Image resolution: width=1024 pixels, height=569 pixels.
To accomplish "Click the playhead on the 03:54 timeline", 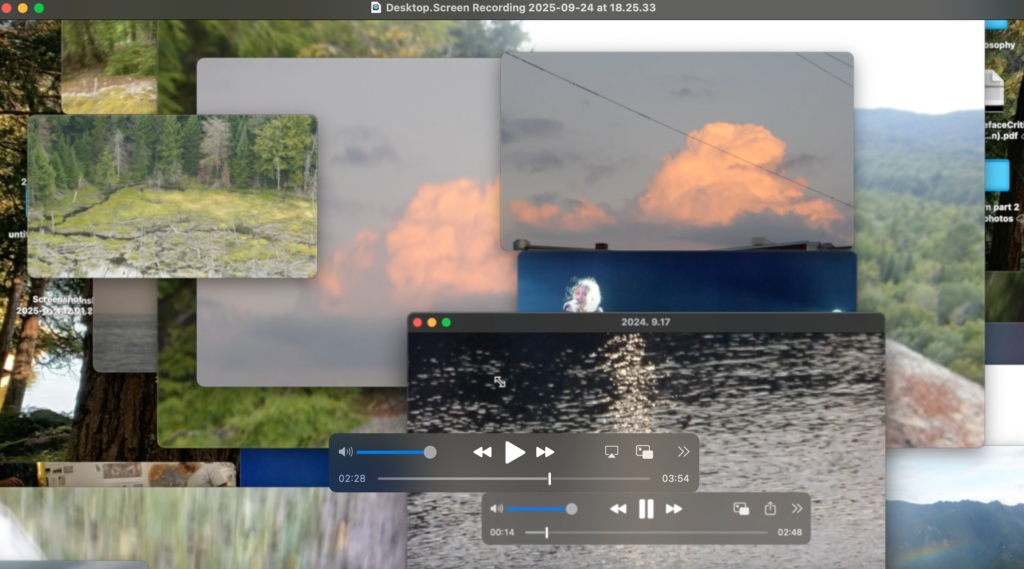I will pos(549,479).
